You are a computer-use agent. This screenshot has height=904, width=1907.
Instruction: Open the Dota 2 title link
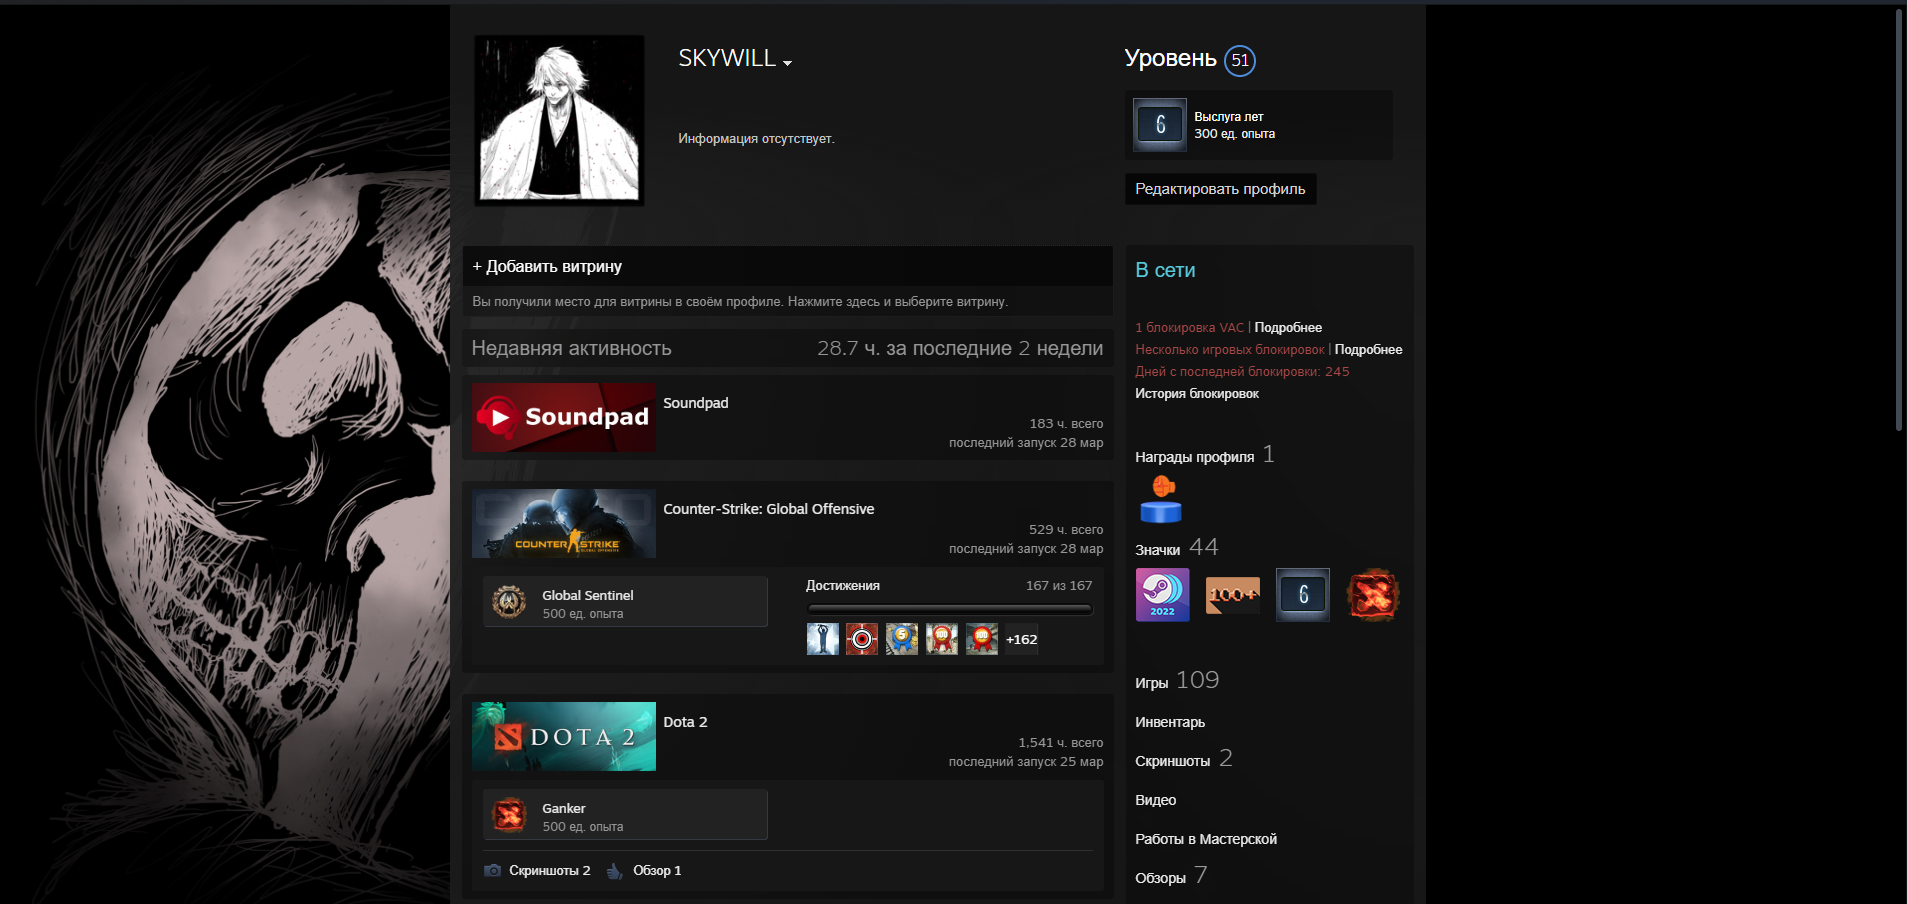click(685, 722)
